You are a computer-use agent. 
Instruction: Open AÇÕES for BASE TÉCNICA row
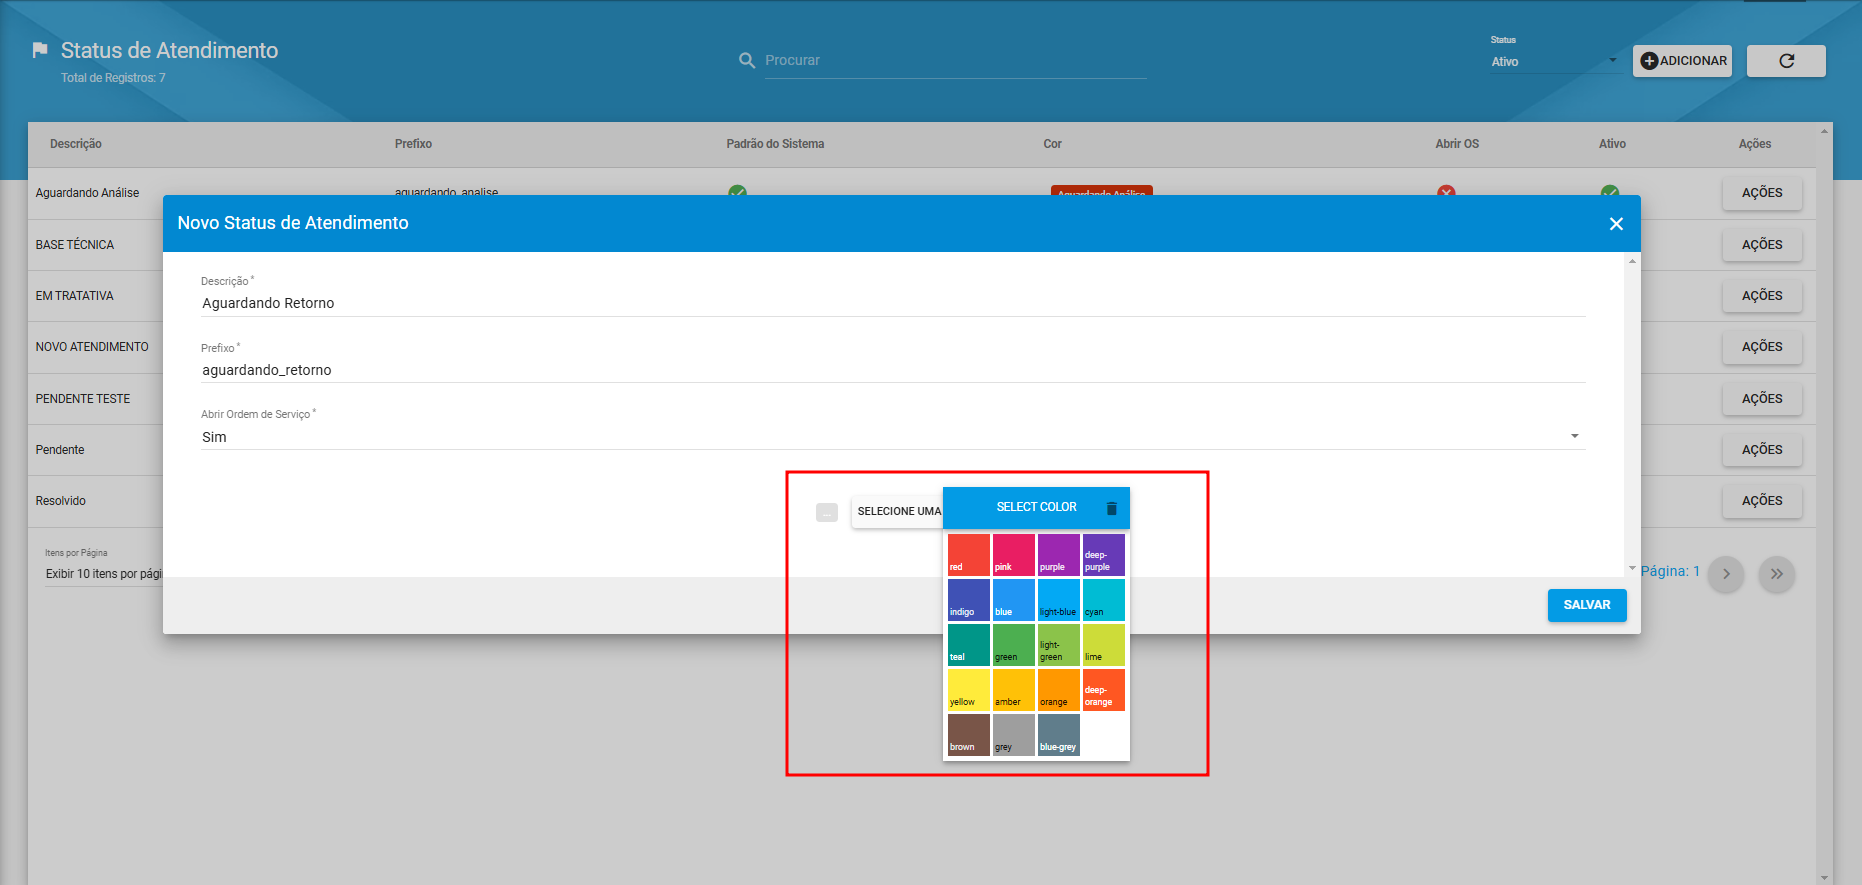click(1762, 245)
